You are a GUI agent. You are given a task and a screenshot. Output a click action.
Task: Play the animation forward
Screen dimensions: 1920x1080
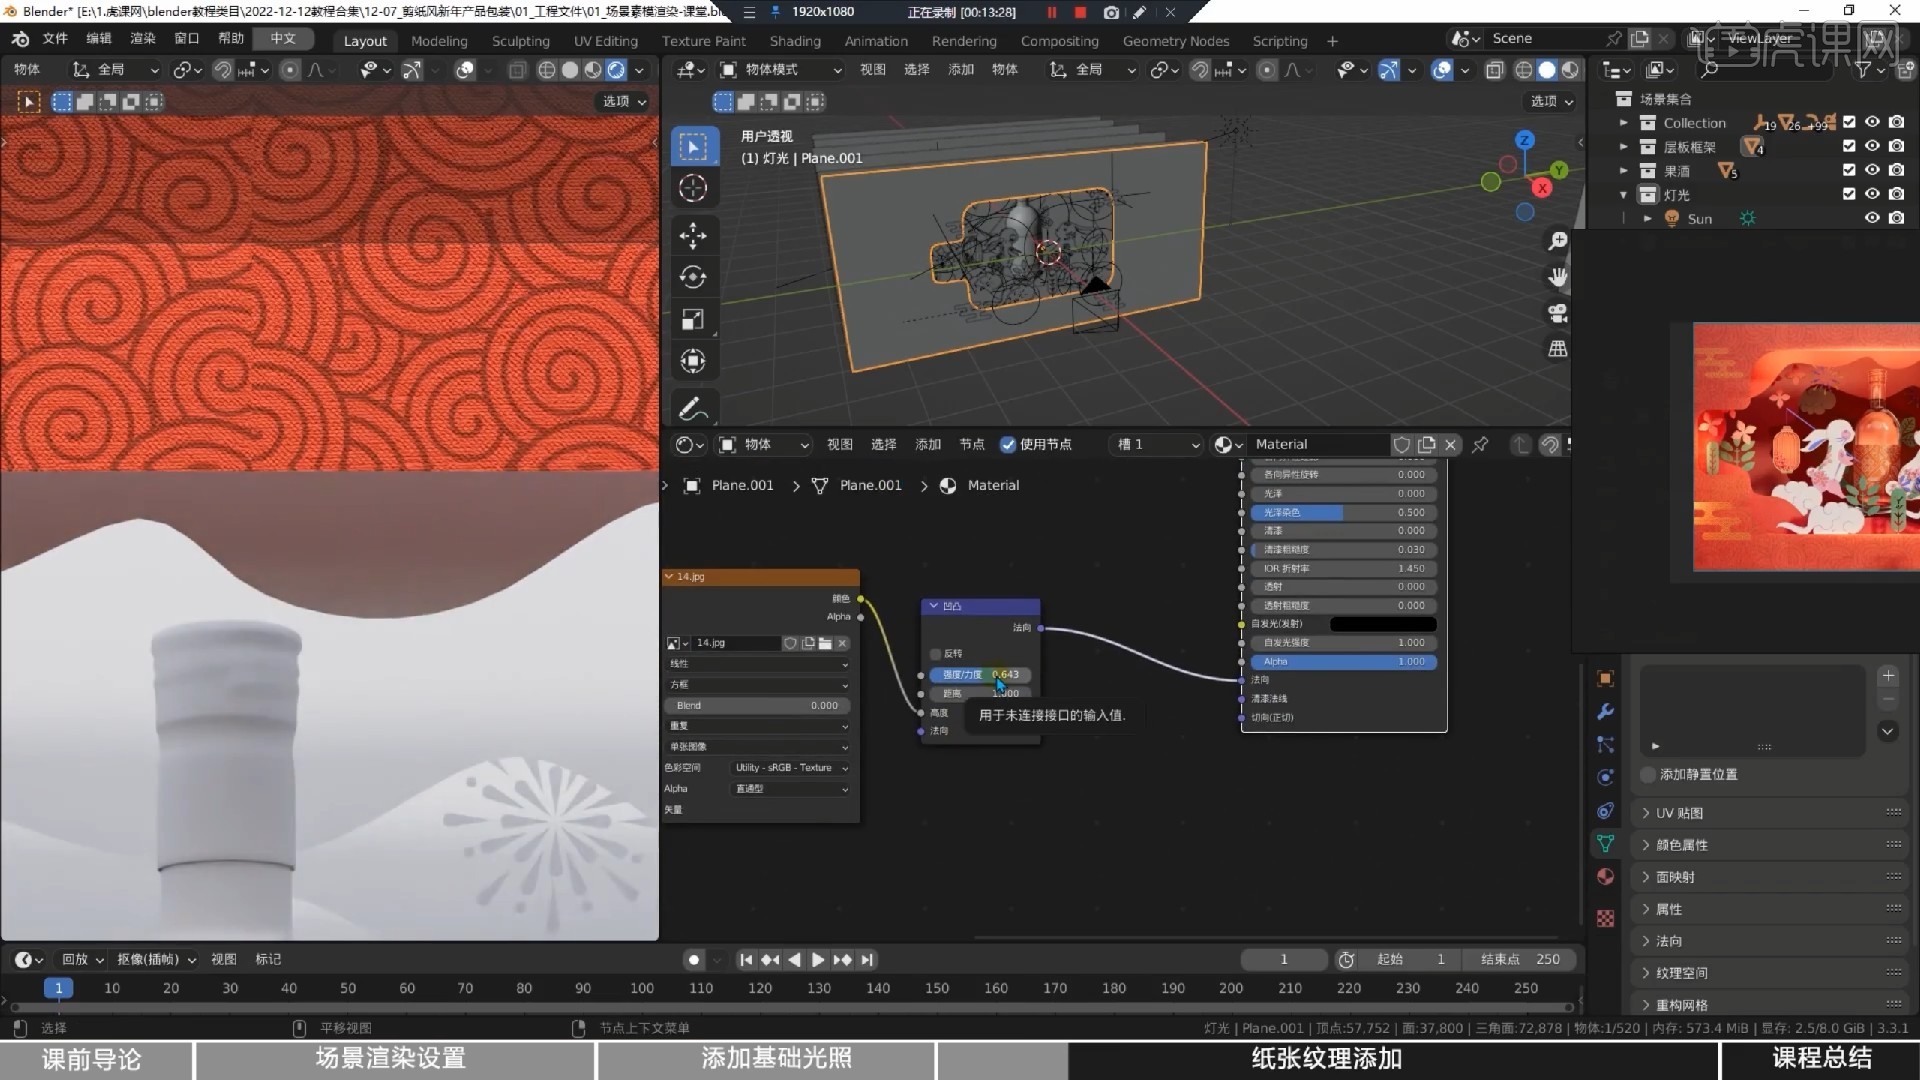click(x=818, y=960)
